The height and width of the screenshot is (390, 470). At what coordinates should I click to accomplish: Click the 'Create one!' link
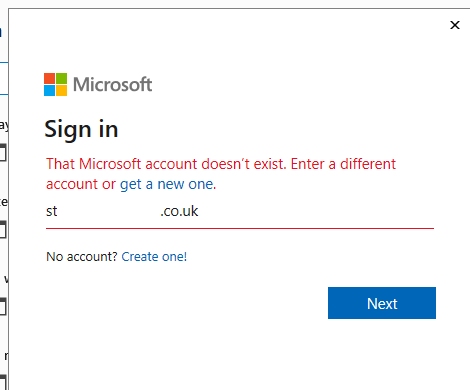point(154,257)
